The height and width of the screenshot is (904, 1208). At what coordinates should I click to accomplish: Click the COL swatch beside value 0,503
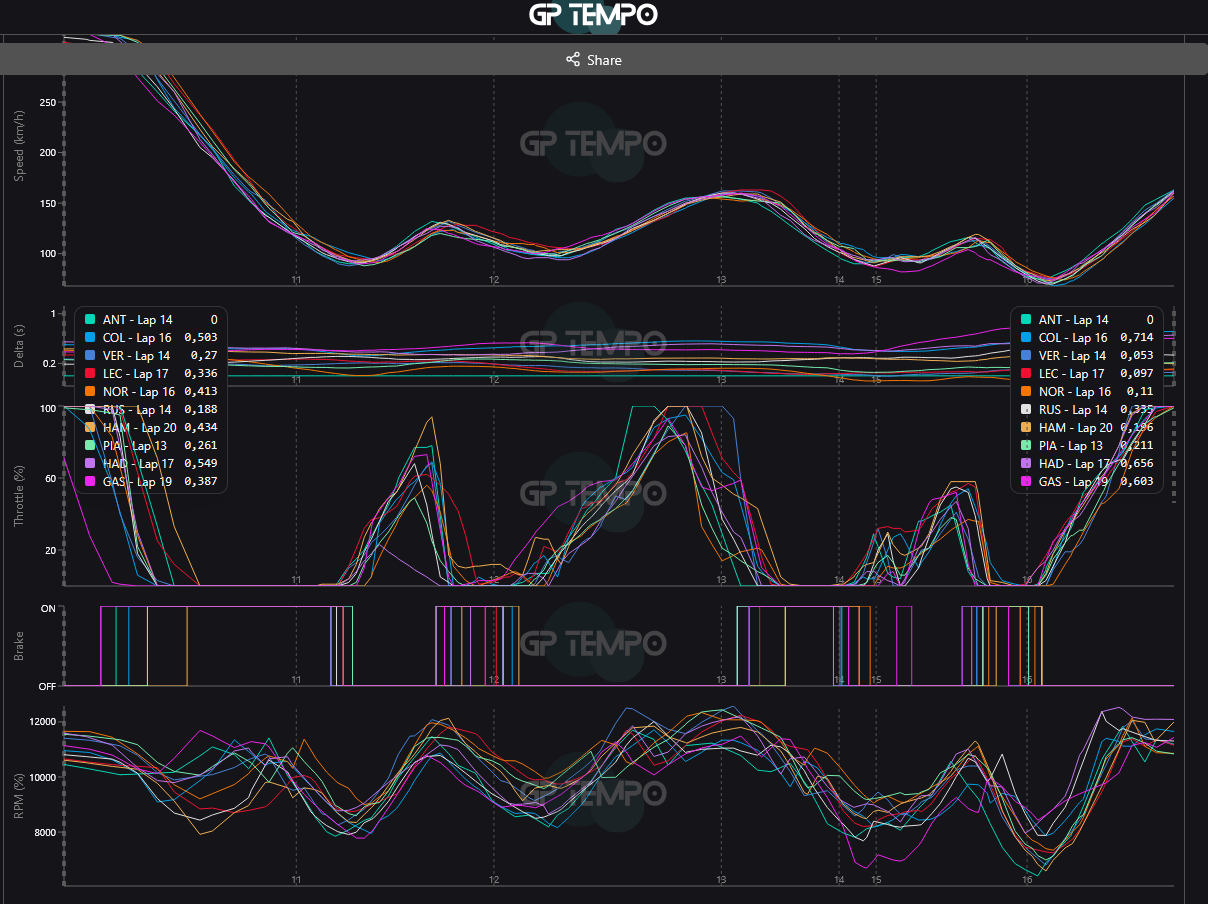point(90,338)
